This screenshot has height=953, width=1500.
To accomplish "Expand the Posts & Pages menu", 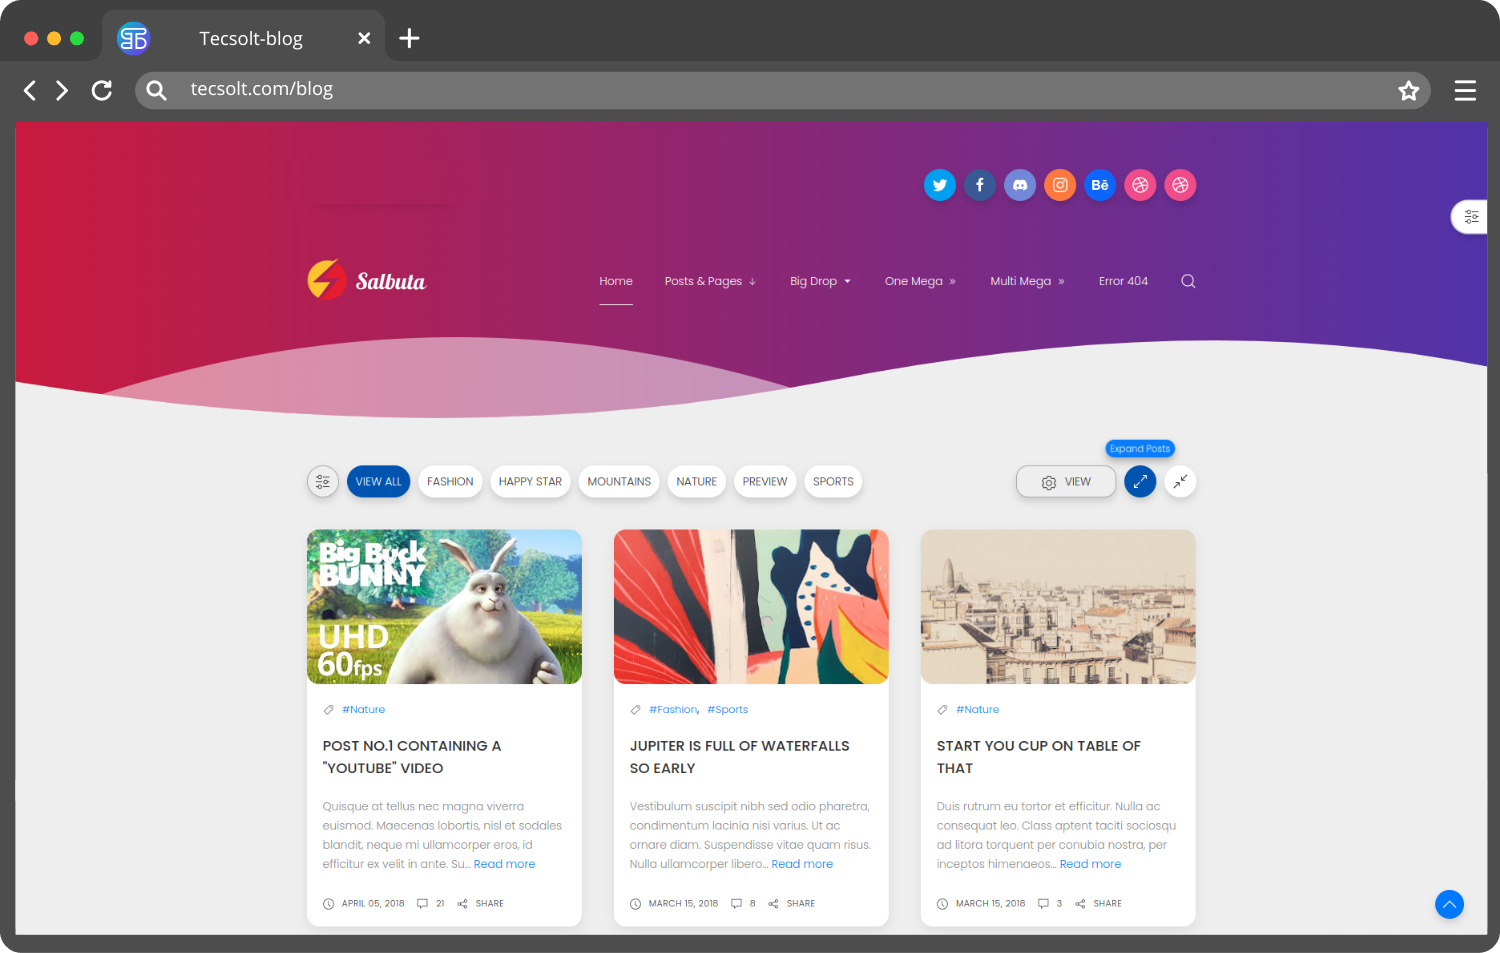I will [x=710, y=281].
